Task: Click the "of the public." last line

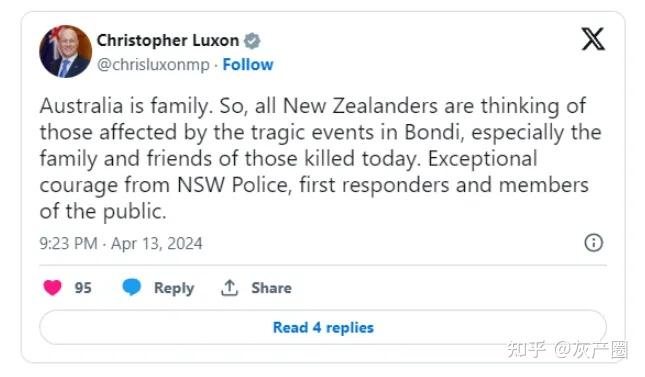Action: pos(103,212)
